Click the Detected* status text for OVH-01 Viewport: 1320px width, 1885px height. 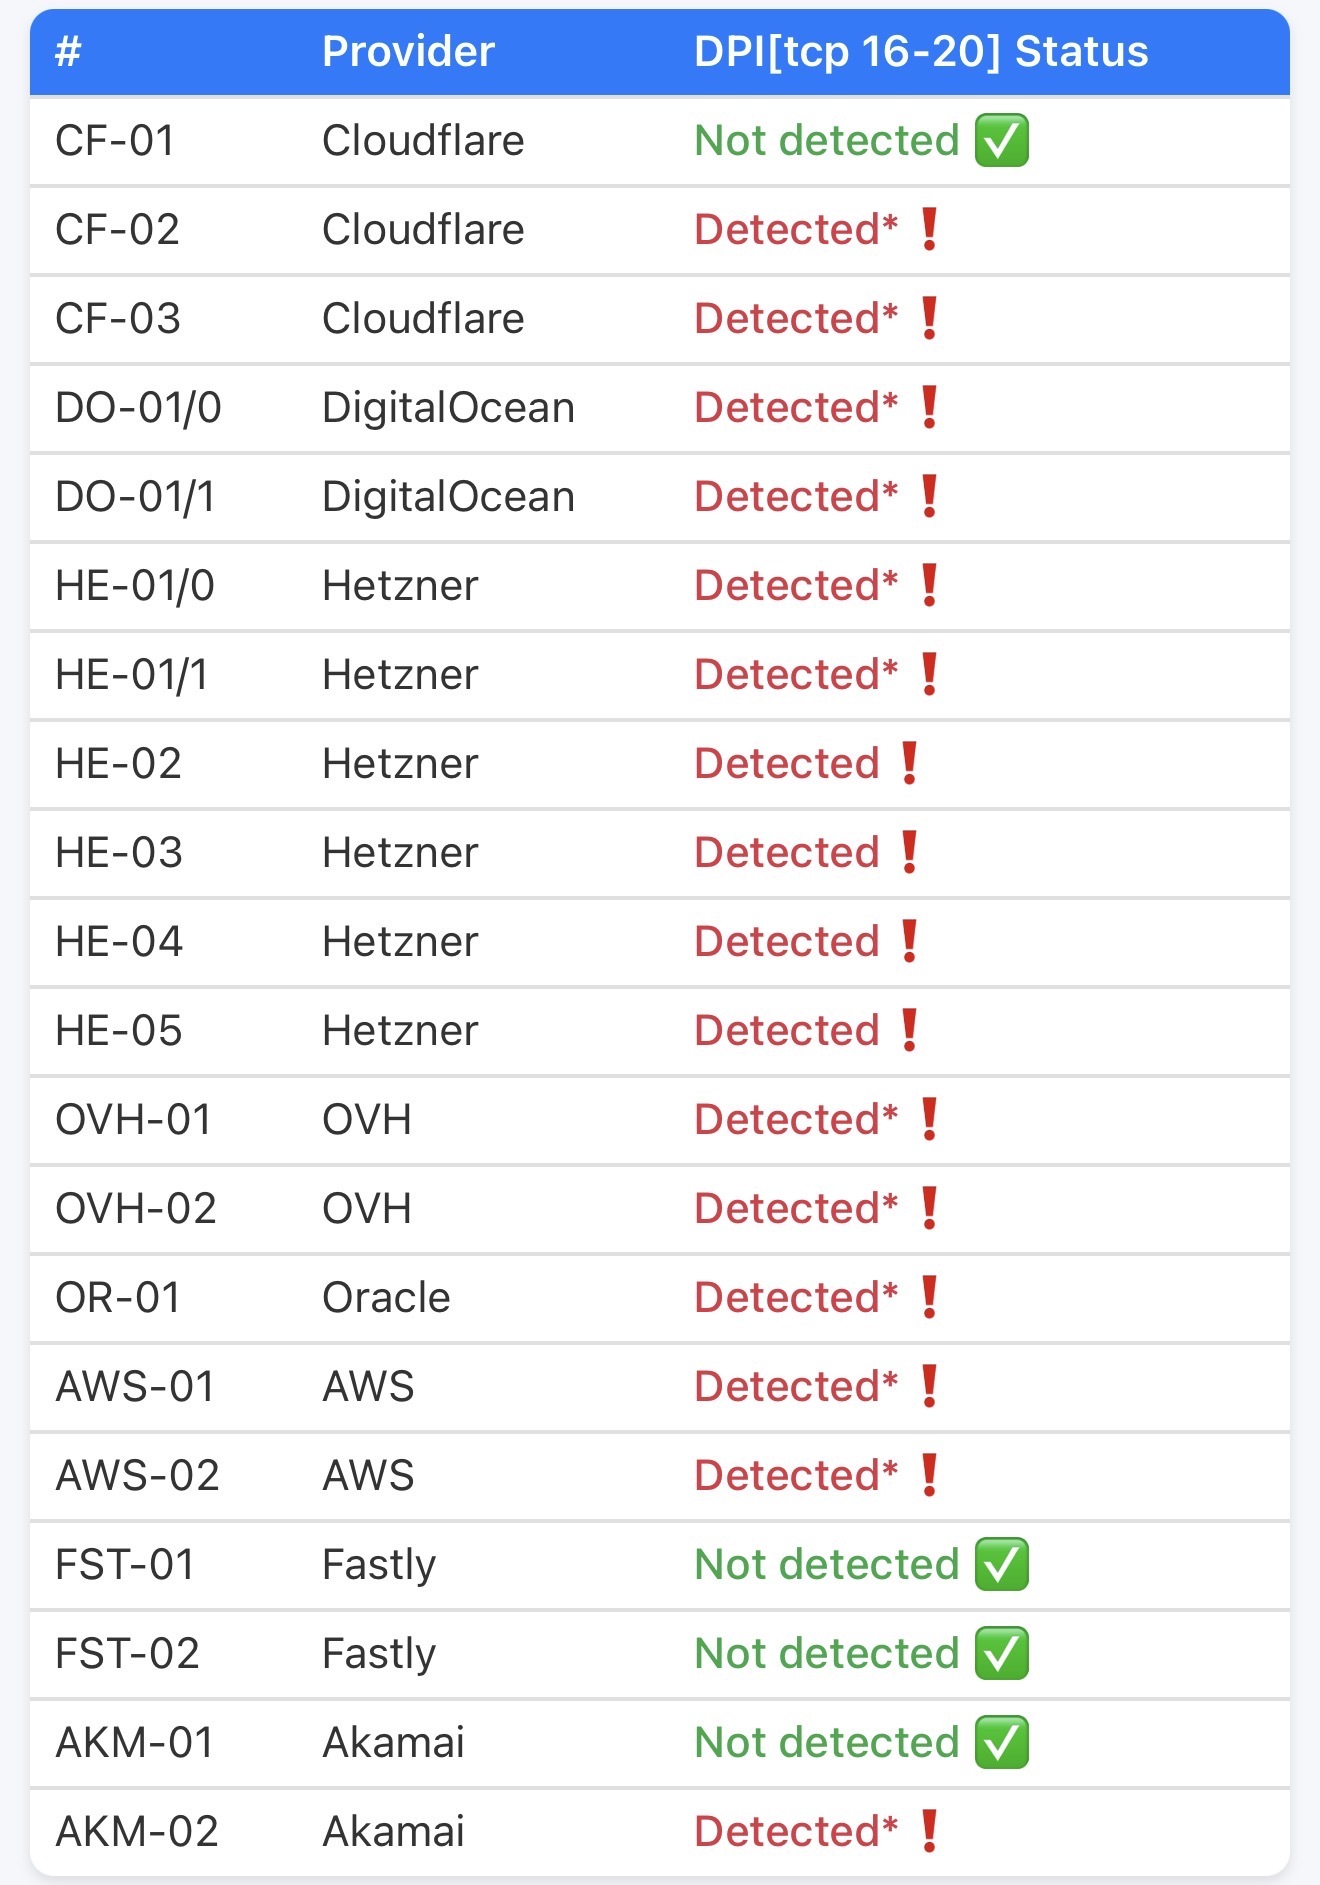click(x=796, y=1119)
